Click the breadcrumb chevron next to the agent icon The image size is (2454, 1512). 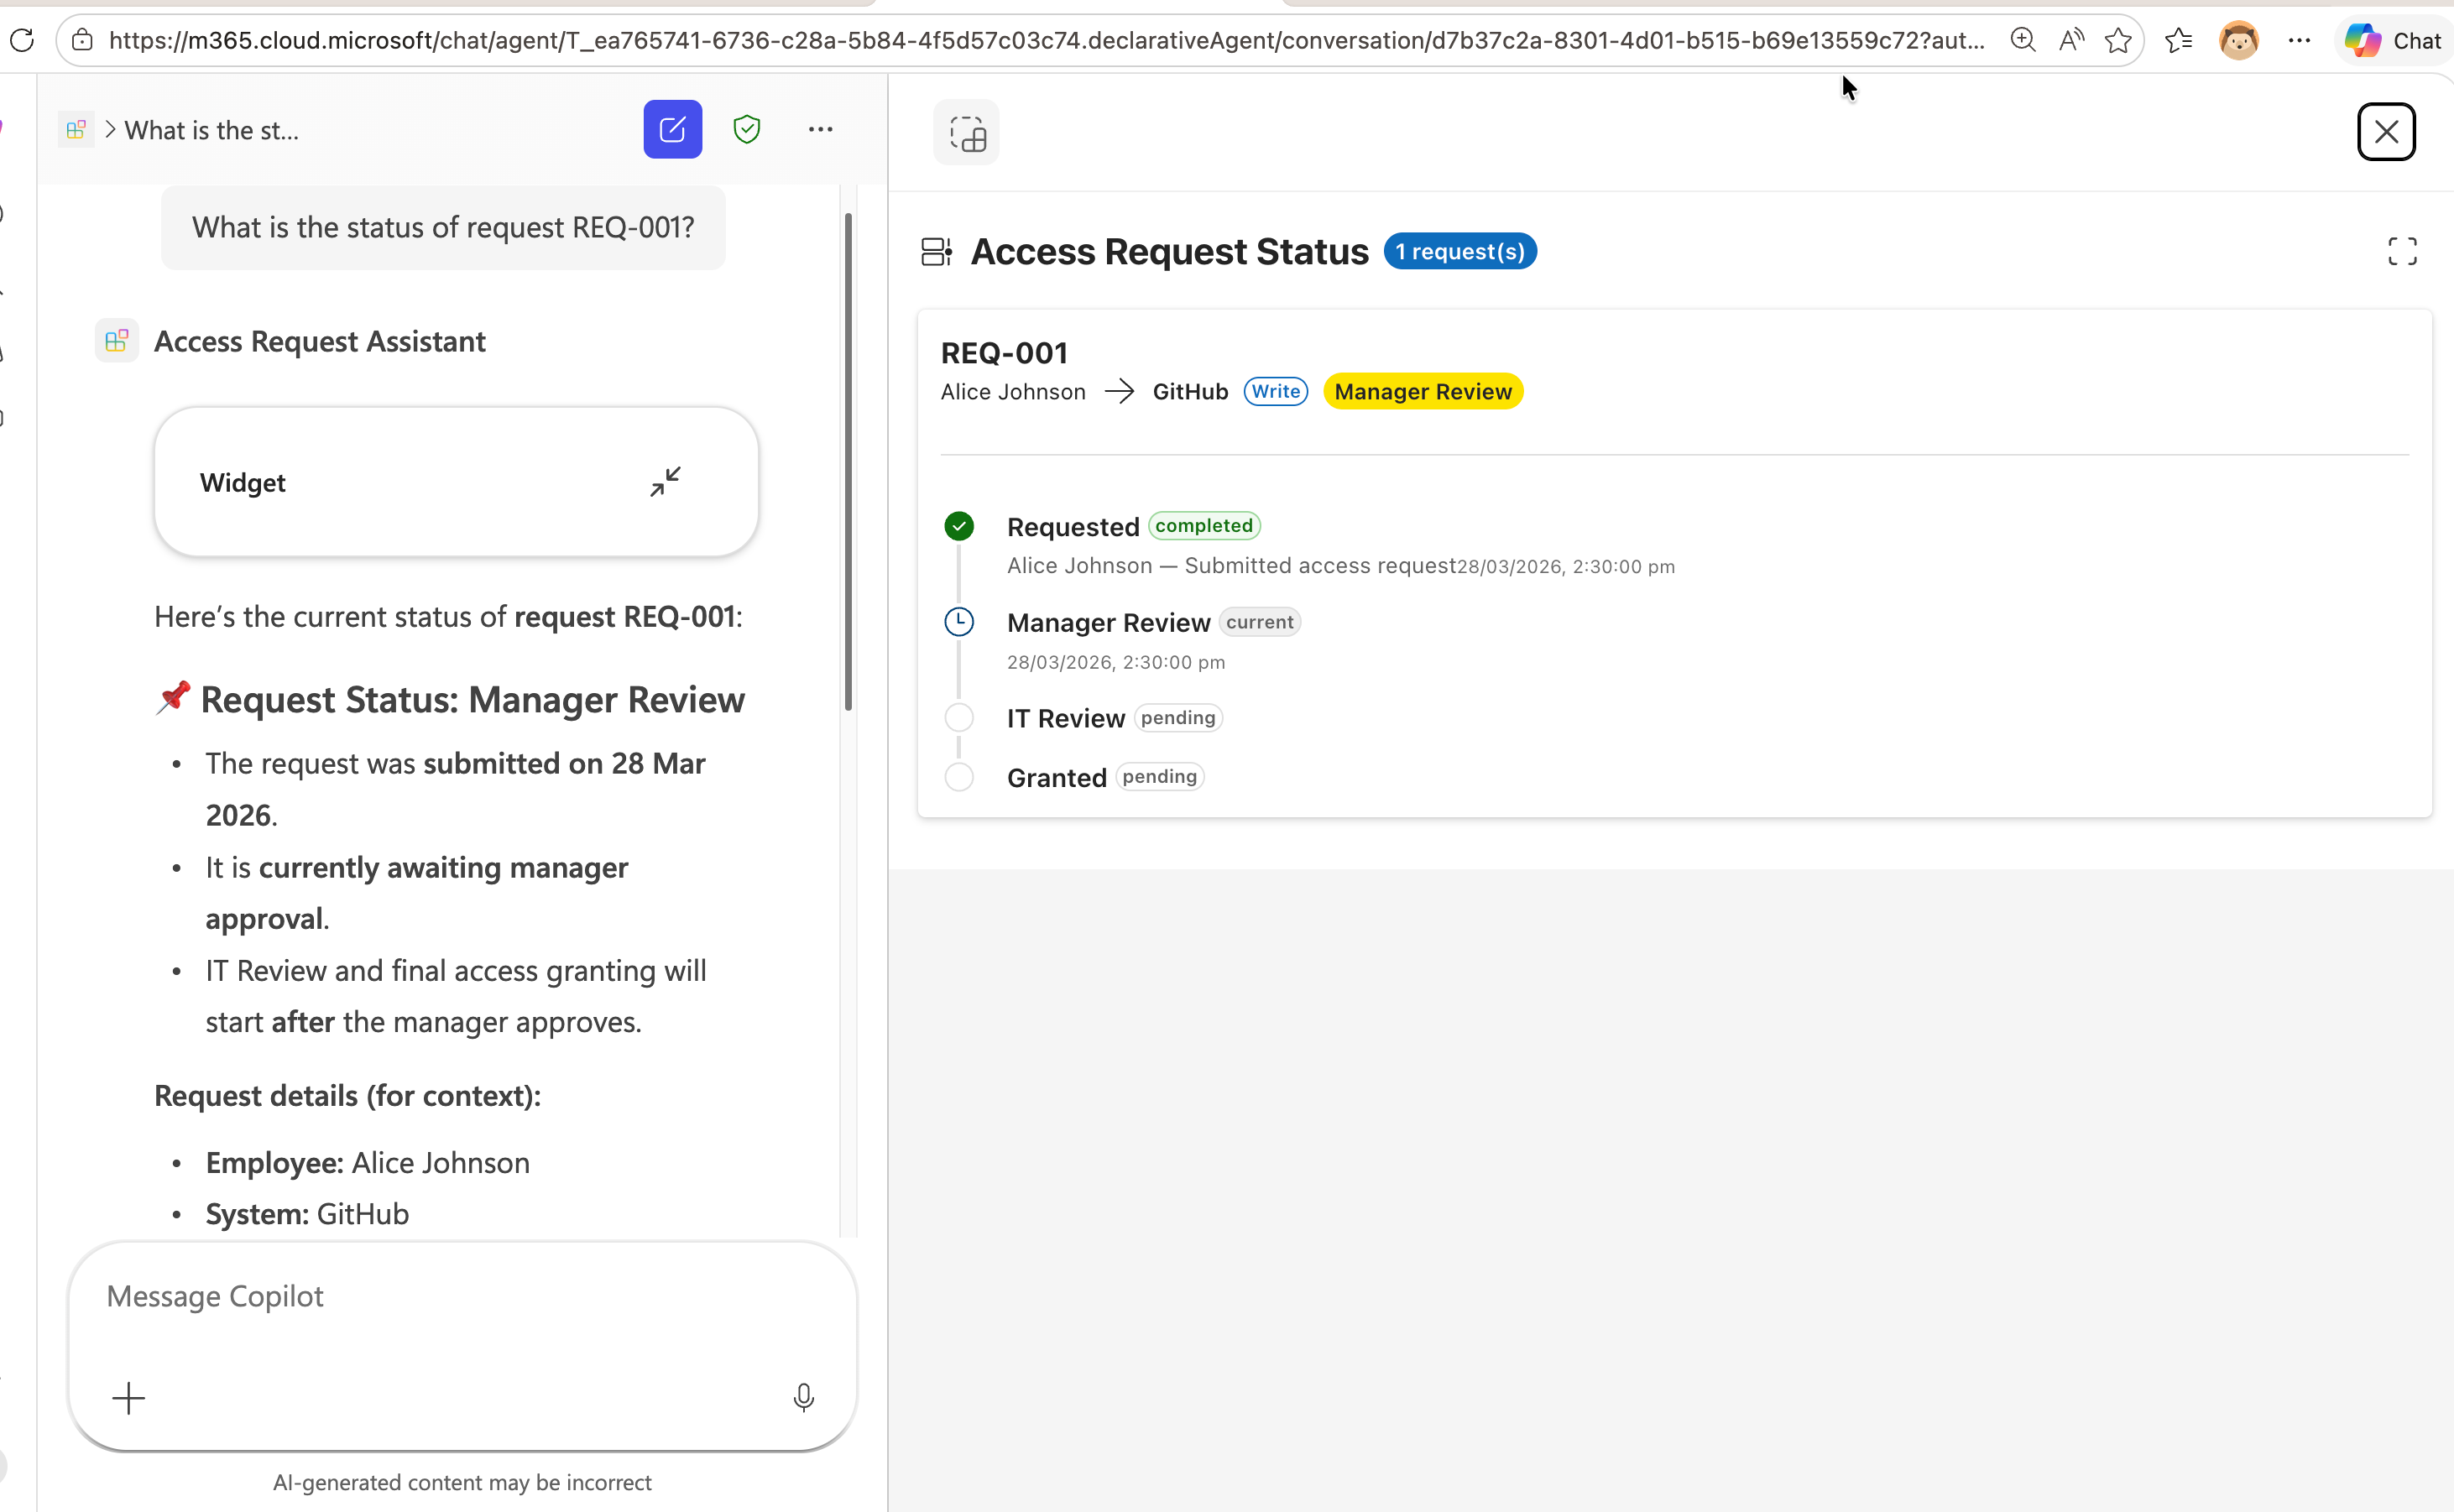click(x=108, y=129)
